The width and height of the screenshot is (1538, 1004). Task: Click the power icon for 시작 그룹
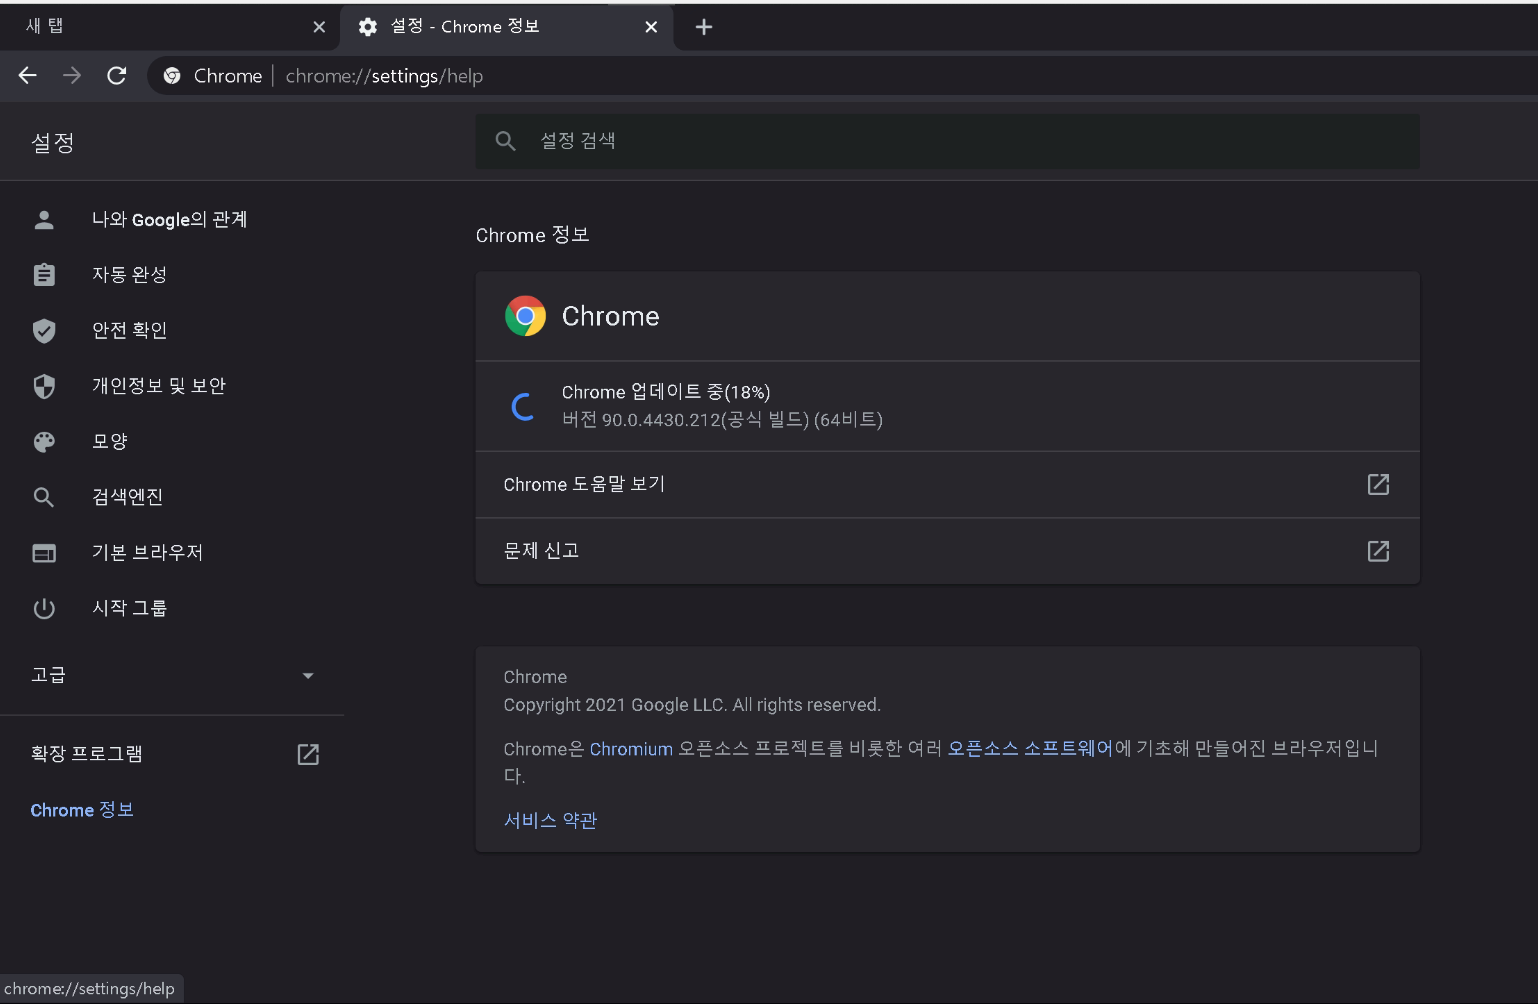(x=44, y=608)
